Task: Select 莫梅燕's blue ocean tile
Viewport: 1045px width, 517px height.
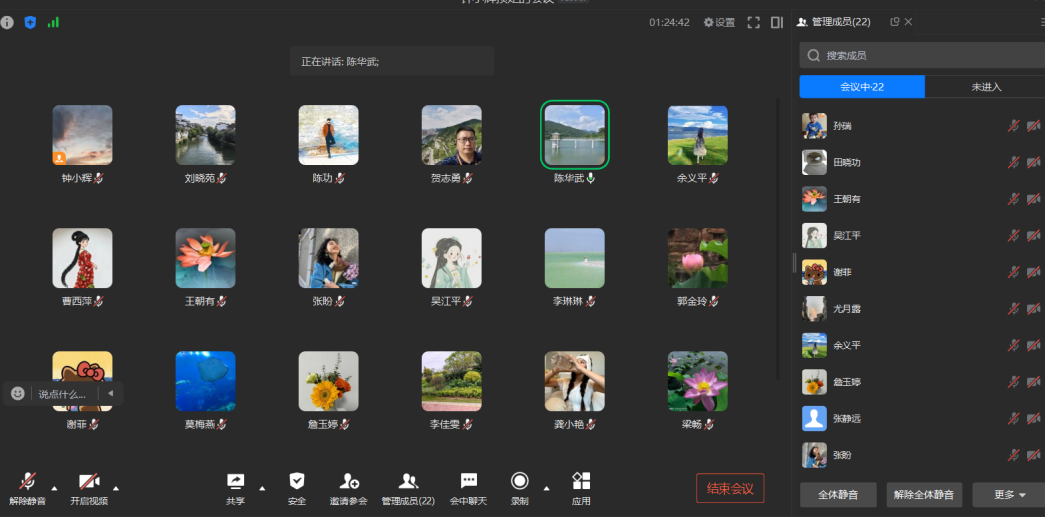Action: coord(205,381)
